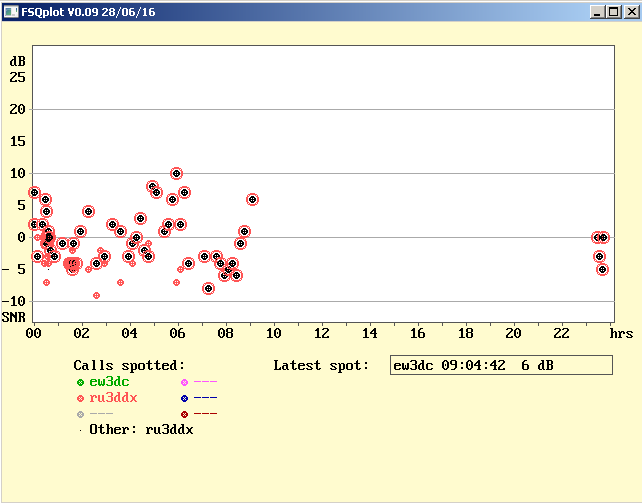
Task: Click the small -9 dB spot near 02:30
Action: (x=96, y=295)
